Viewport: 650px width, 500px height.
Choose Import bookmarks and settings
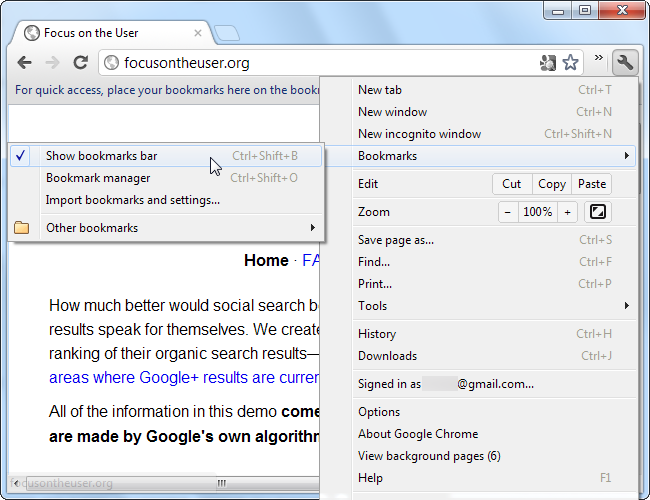166,200
